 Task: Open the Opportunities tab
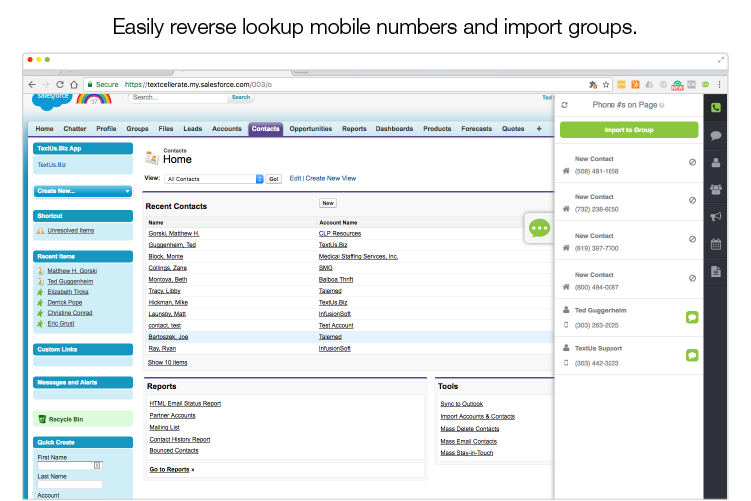coord(310,129)
